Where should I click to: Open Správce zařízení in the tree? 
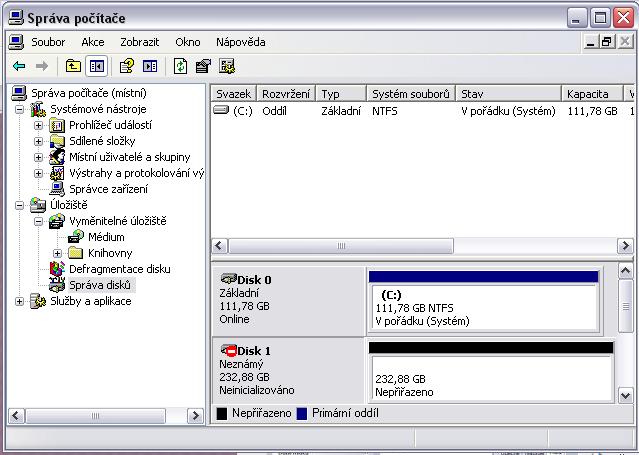pos(108,189)
